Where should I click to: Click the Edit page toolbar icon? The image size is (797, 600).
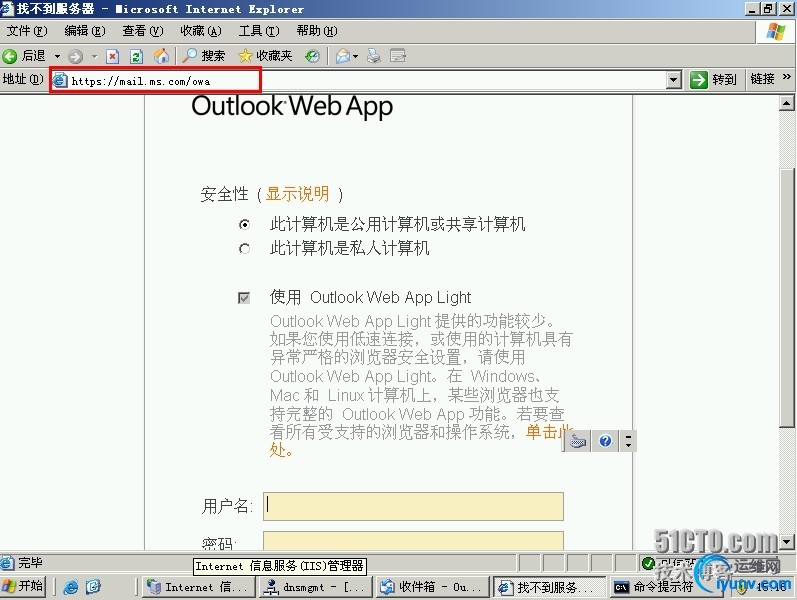coord(397,56)
